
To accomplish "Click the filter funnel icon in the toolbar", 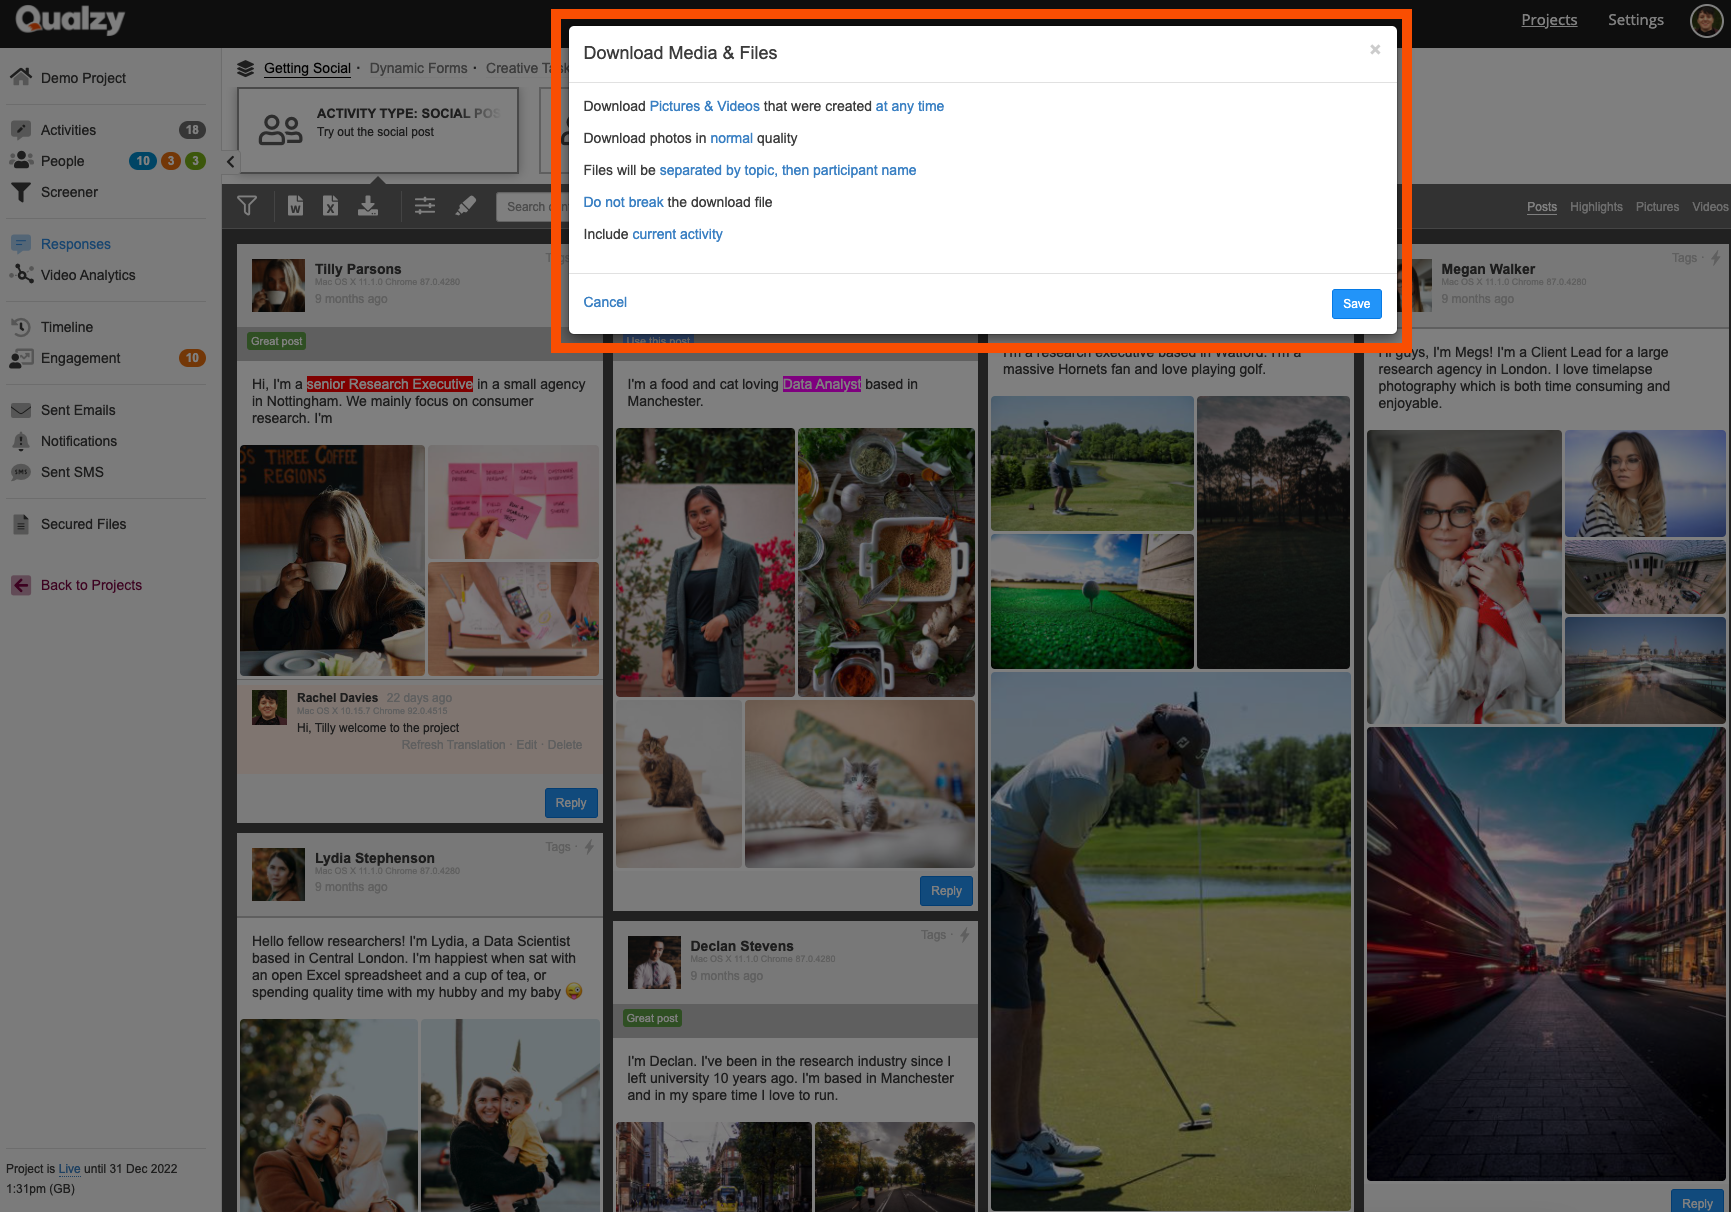I will click(x=247, y=206).
